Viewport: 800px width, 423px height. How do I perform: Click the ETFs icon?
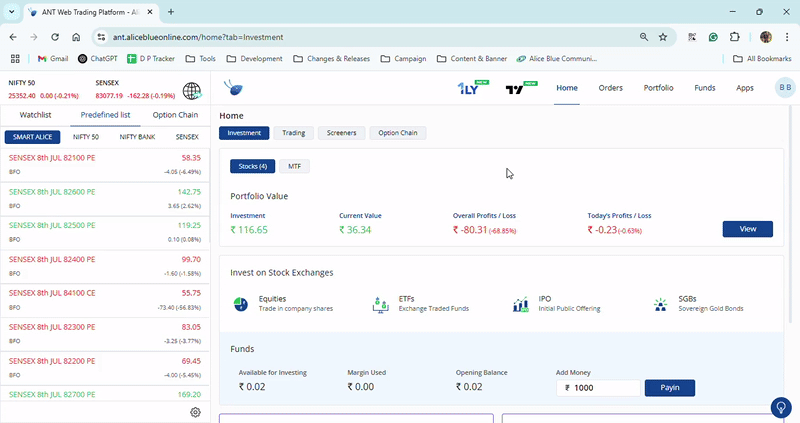tap(381, 305)
